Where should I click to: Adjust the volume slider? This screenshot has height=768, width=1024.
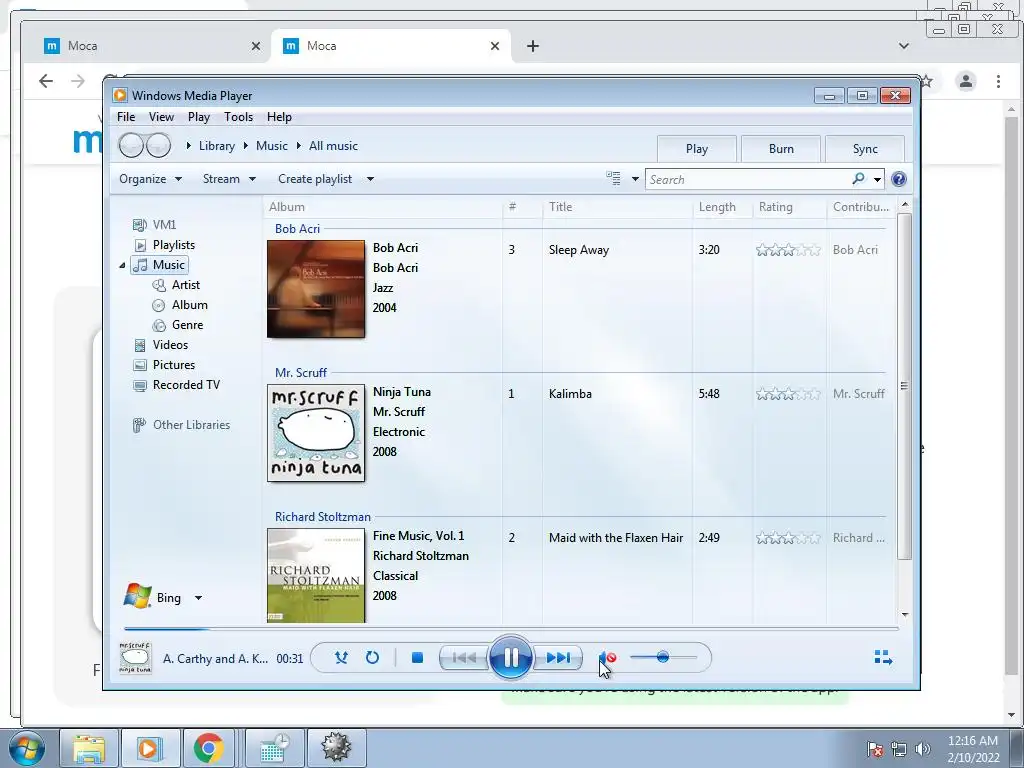[x=663, y=657]
